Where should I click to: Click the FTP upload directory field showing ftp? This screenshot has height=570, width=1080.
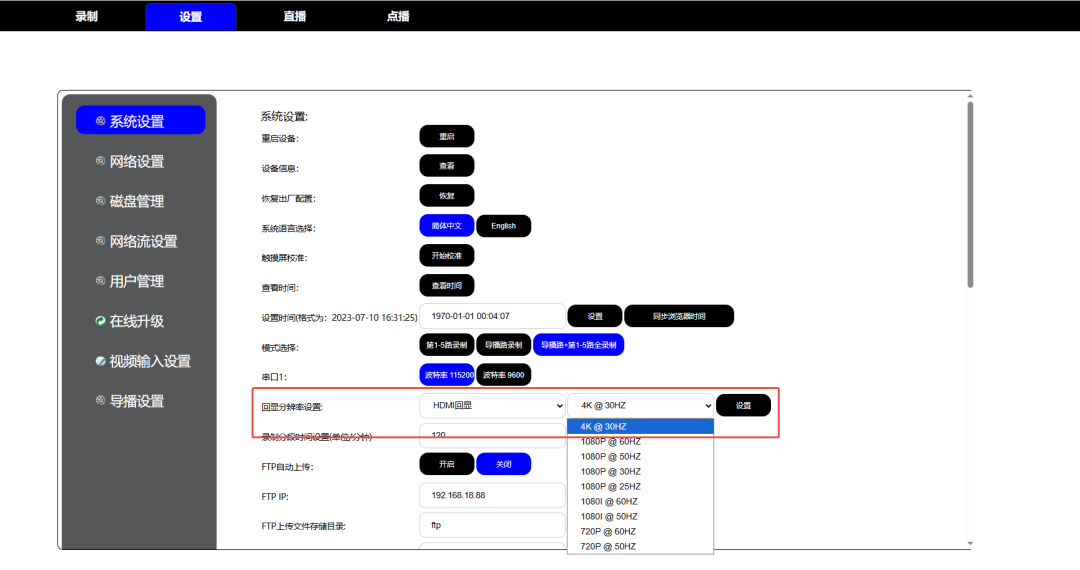(x=492, y=525)
